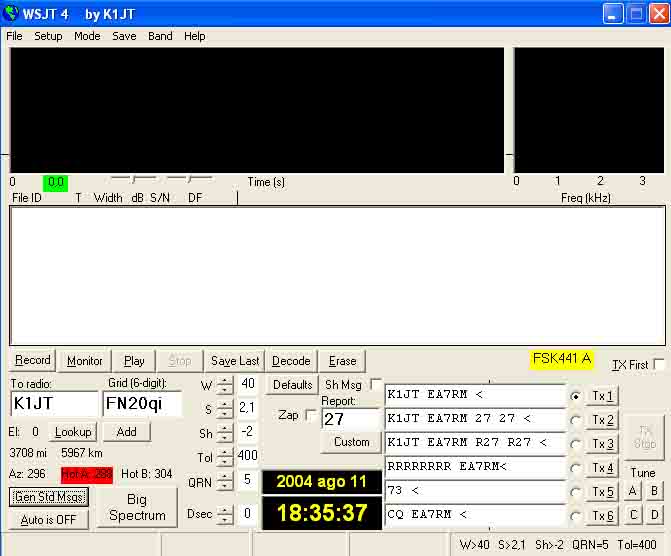Image resolution: width=671 pixels, height=556 pixels.
Task: Click Gen Std Msgs button
Action: pos(49,497)
